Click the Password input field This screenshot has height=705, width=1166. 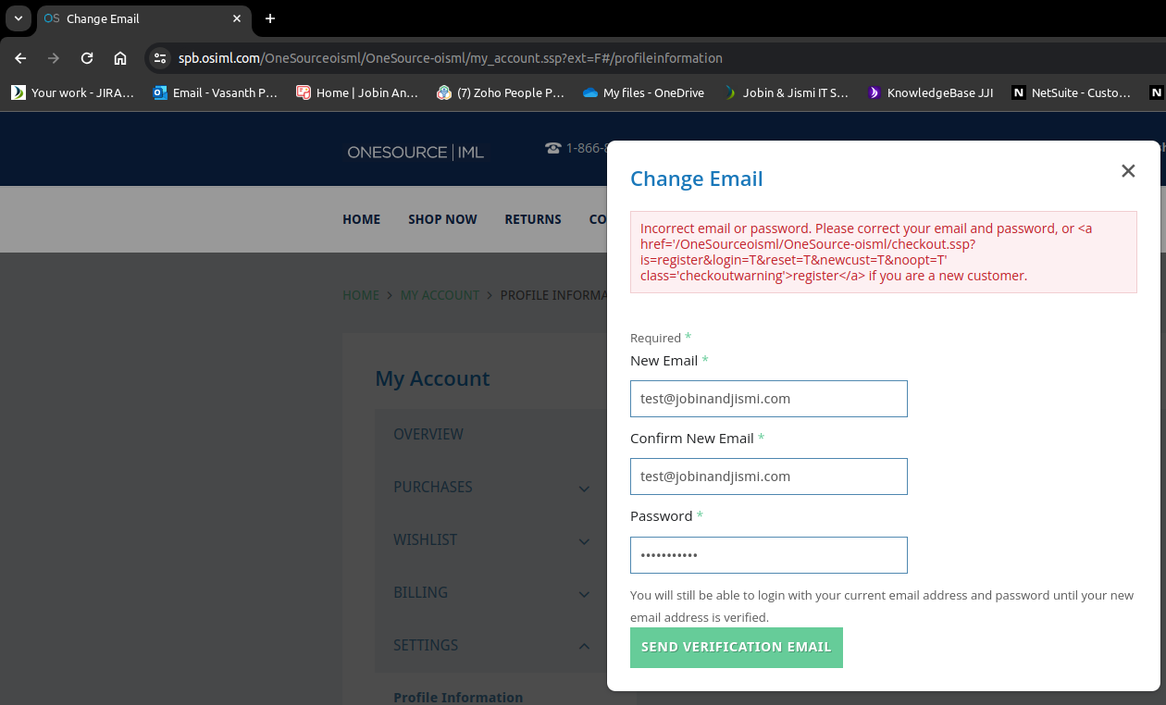[768, 555]
